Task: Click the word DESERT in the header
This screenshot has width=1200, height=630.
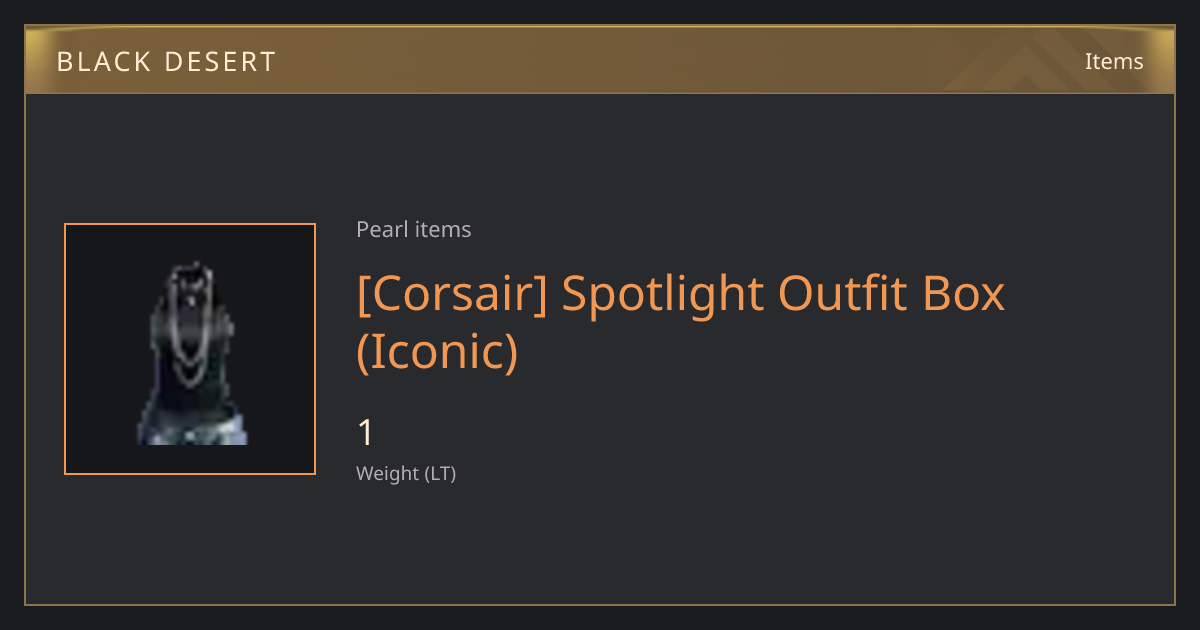Action: pos(215,62)
